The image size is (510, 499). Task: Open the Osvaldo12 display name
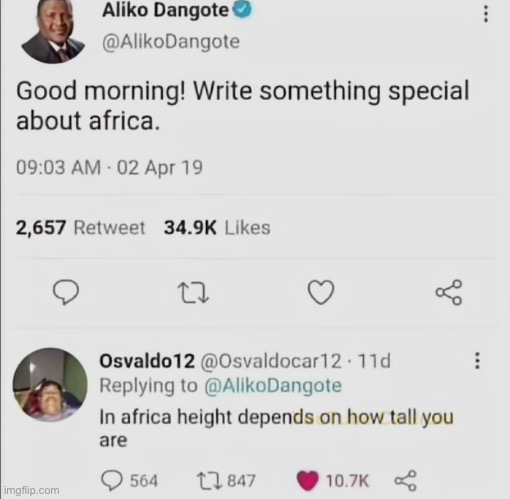click(147, 361)
